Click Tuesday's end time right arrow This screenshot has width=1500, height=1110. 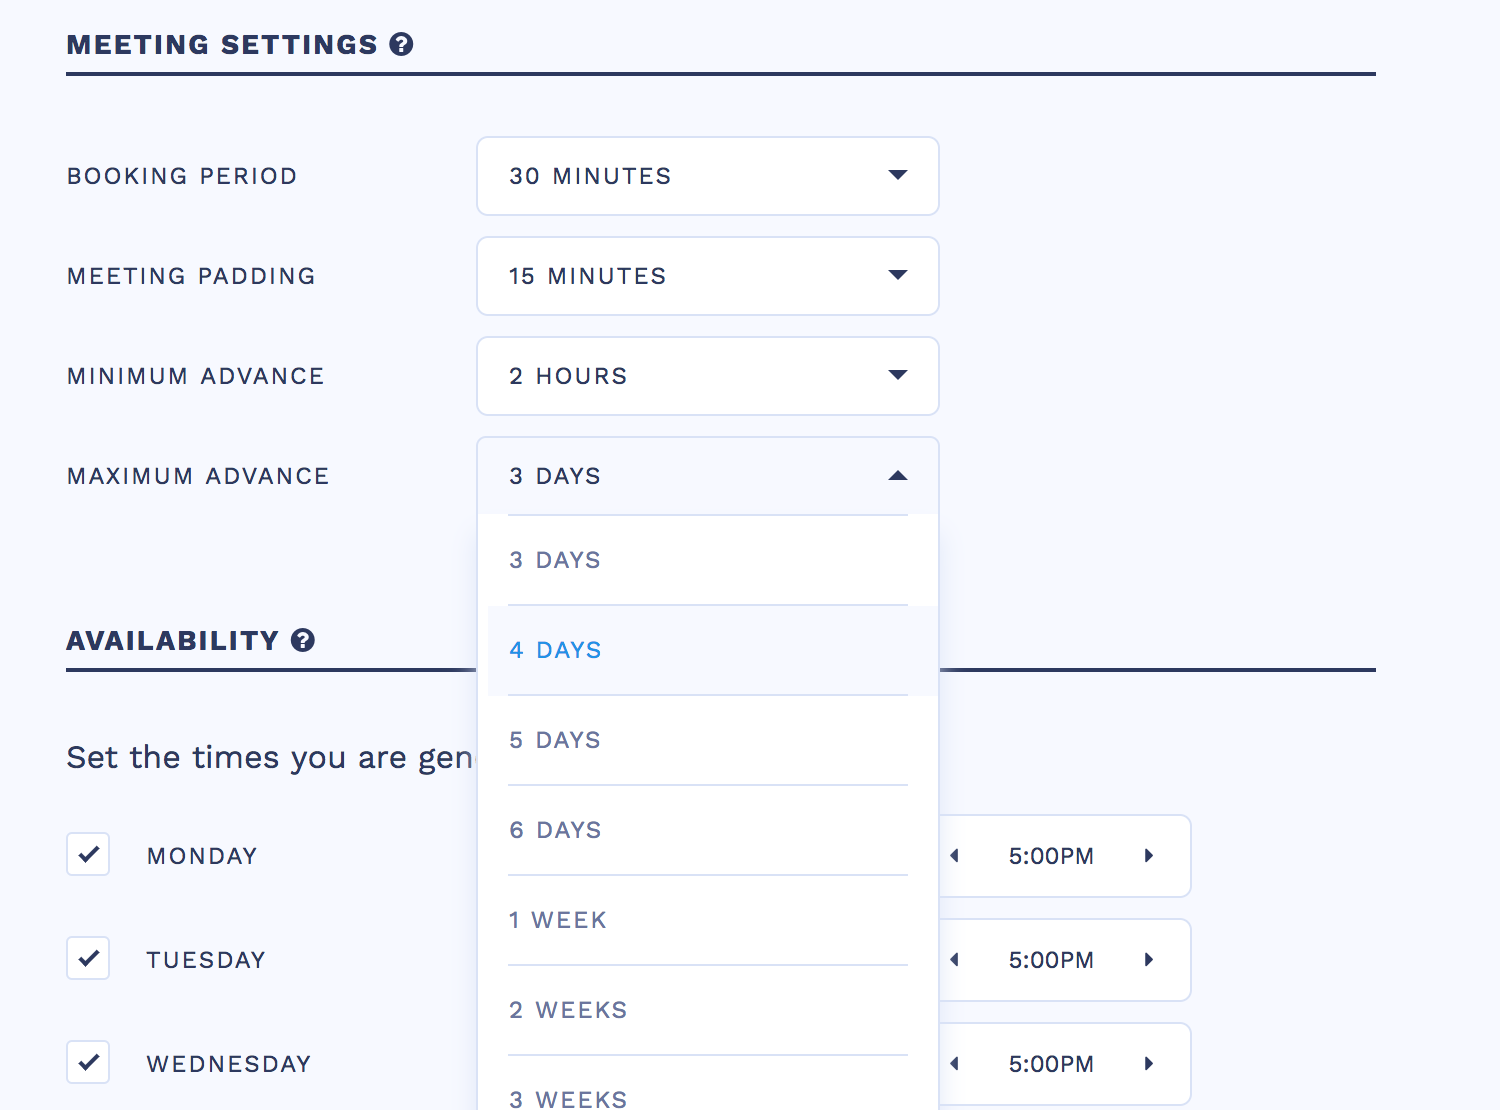point(1149,960)
